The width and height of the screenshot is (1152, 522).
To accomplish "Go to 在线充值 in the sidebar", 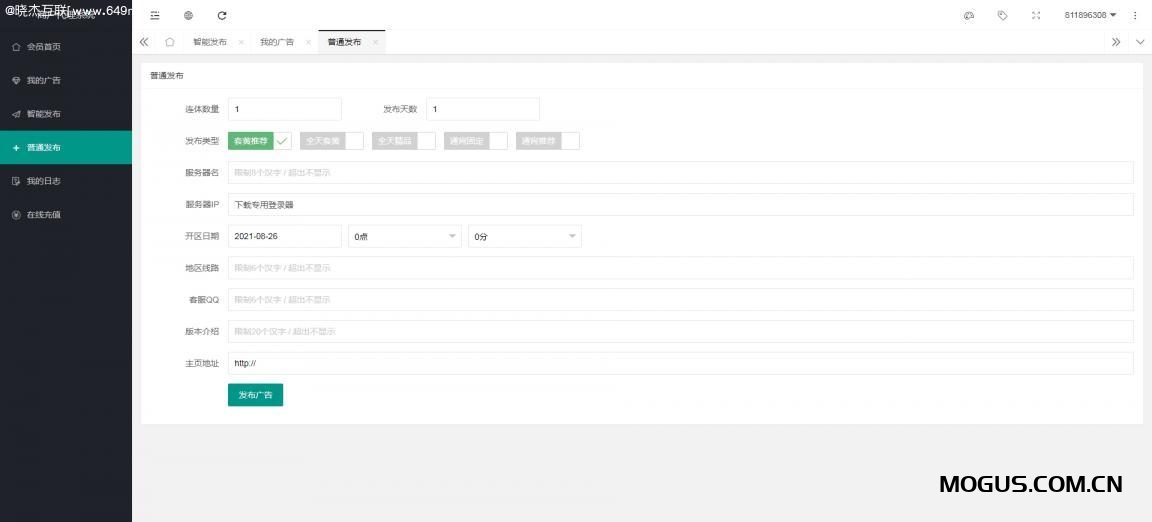I will point(44,214).
